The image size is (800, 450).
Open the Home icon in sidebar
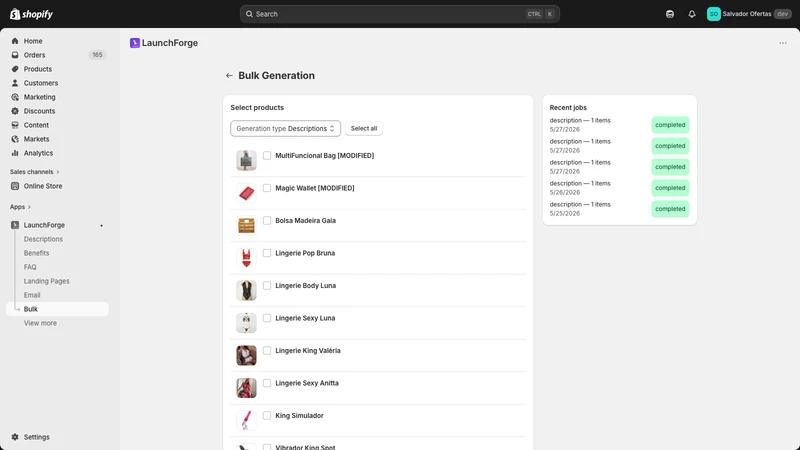(x=15, y=41)
